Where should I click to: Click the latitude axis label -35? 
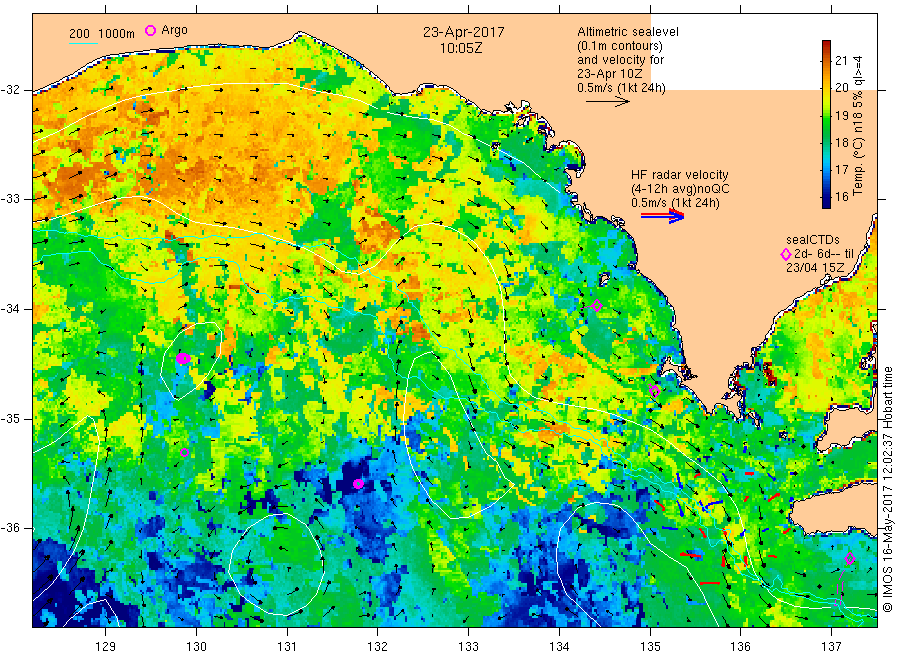coord(10,418)
